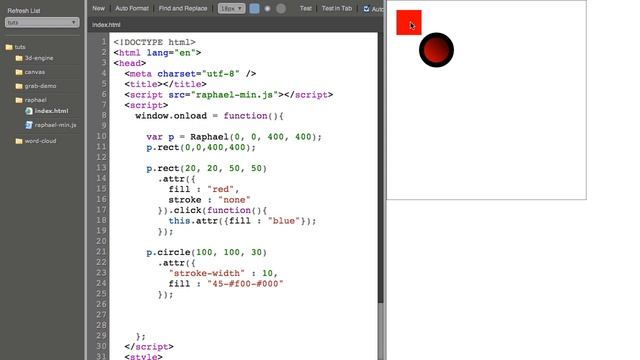640x360 pixels.
Task: Select the canvas folder name
Action: coord(35,72)
